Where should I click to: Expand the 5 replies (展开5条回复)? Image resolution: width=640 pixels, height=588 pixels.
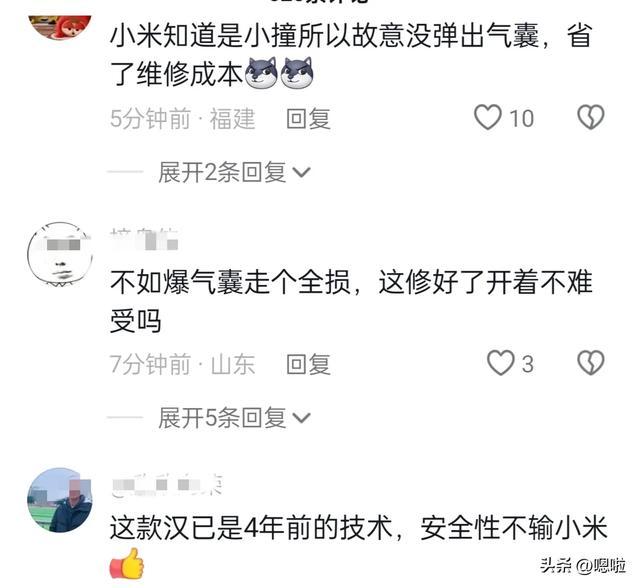pyautogui.click(x=234, y=417)
